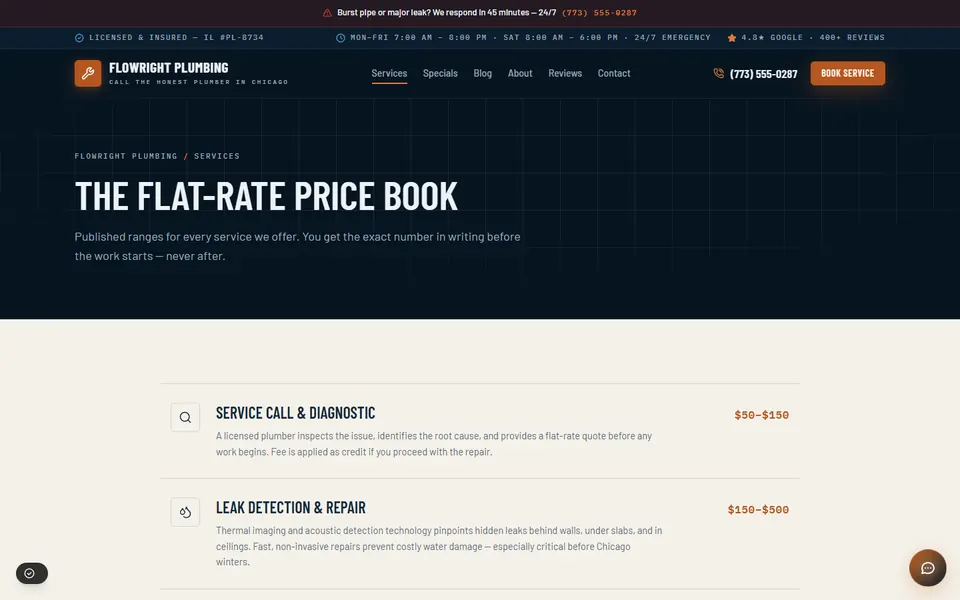Click the phone icon in the header
Screen dimensions: 960x600
(718, 73)
